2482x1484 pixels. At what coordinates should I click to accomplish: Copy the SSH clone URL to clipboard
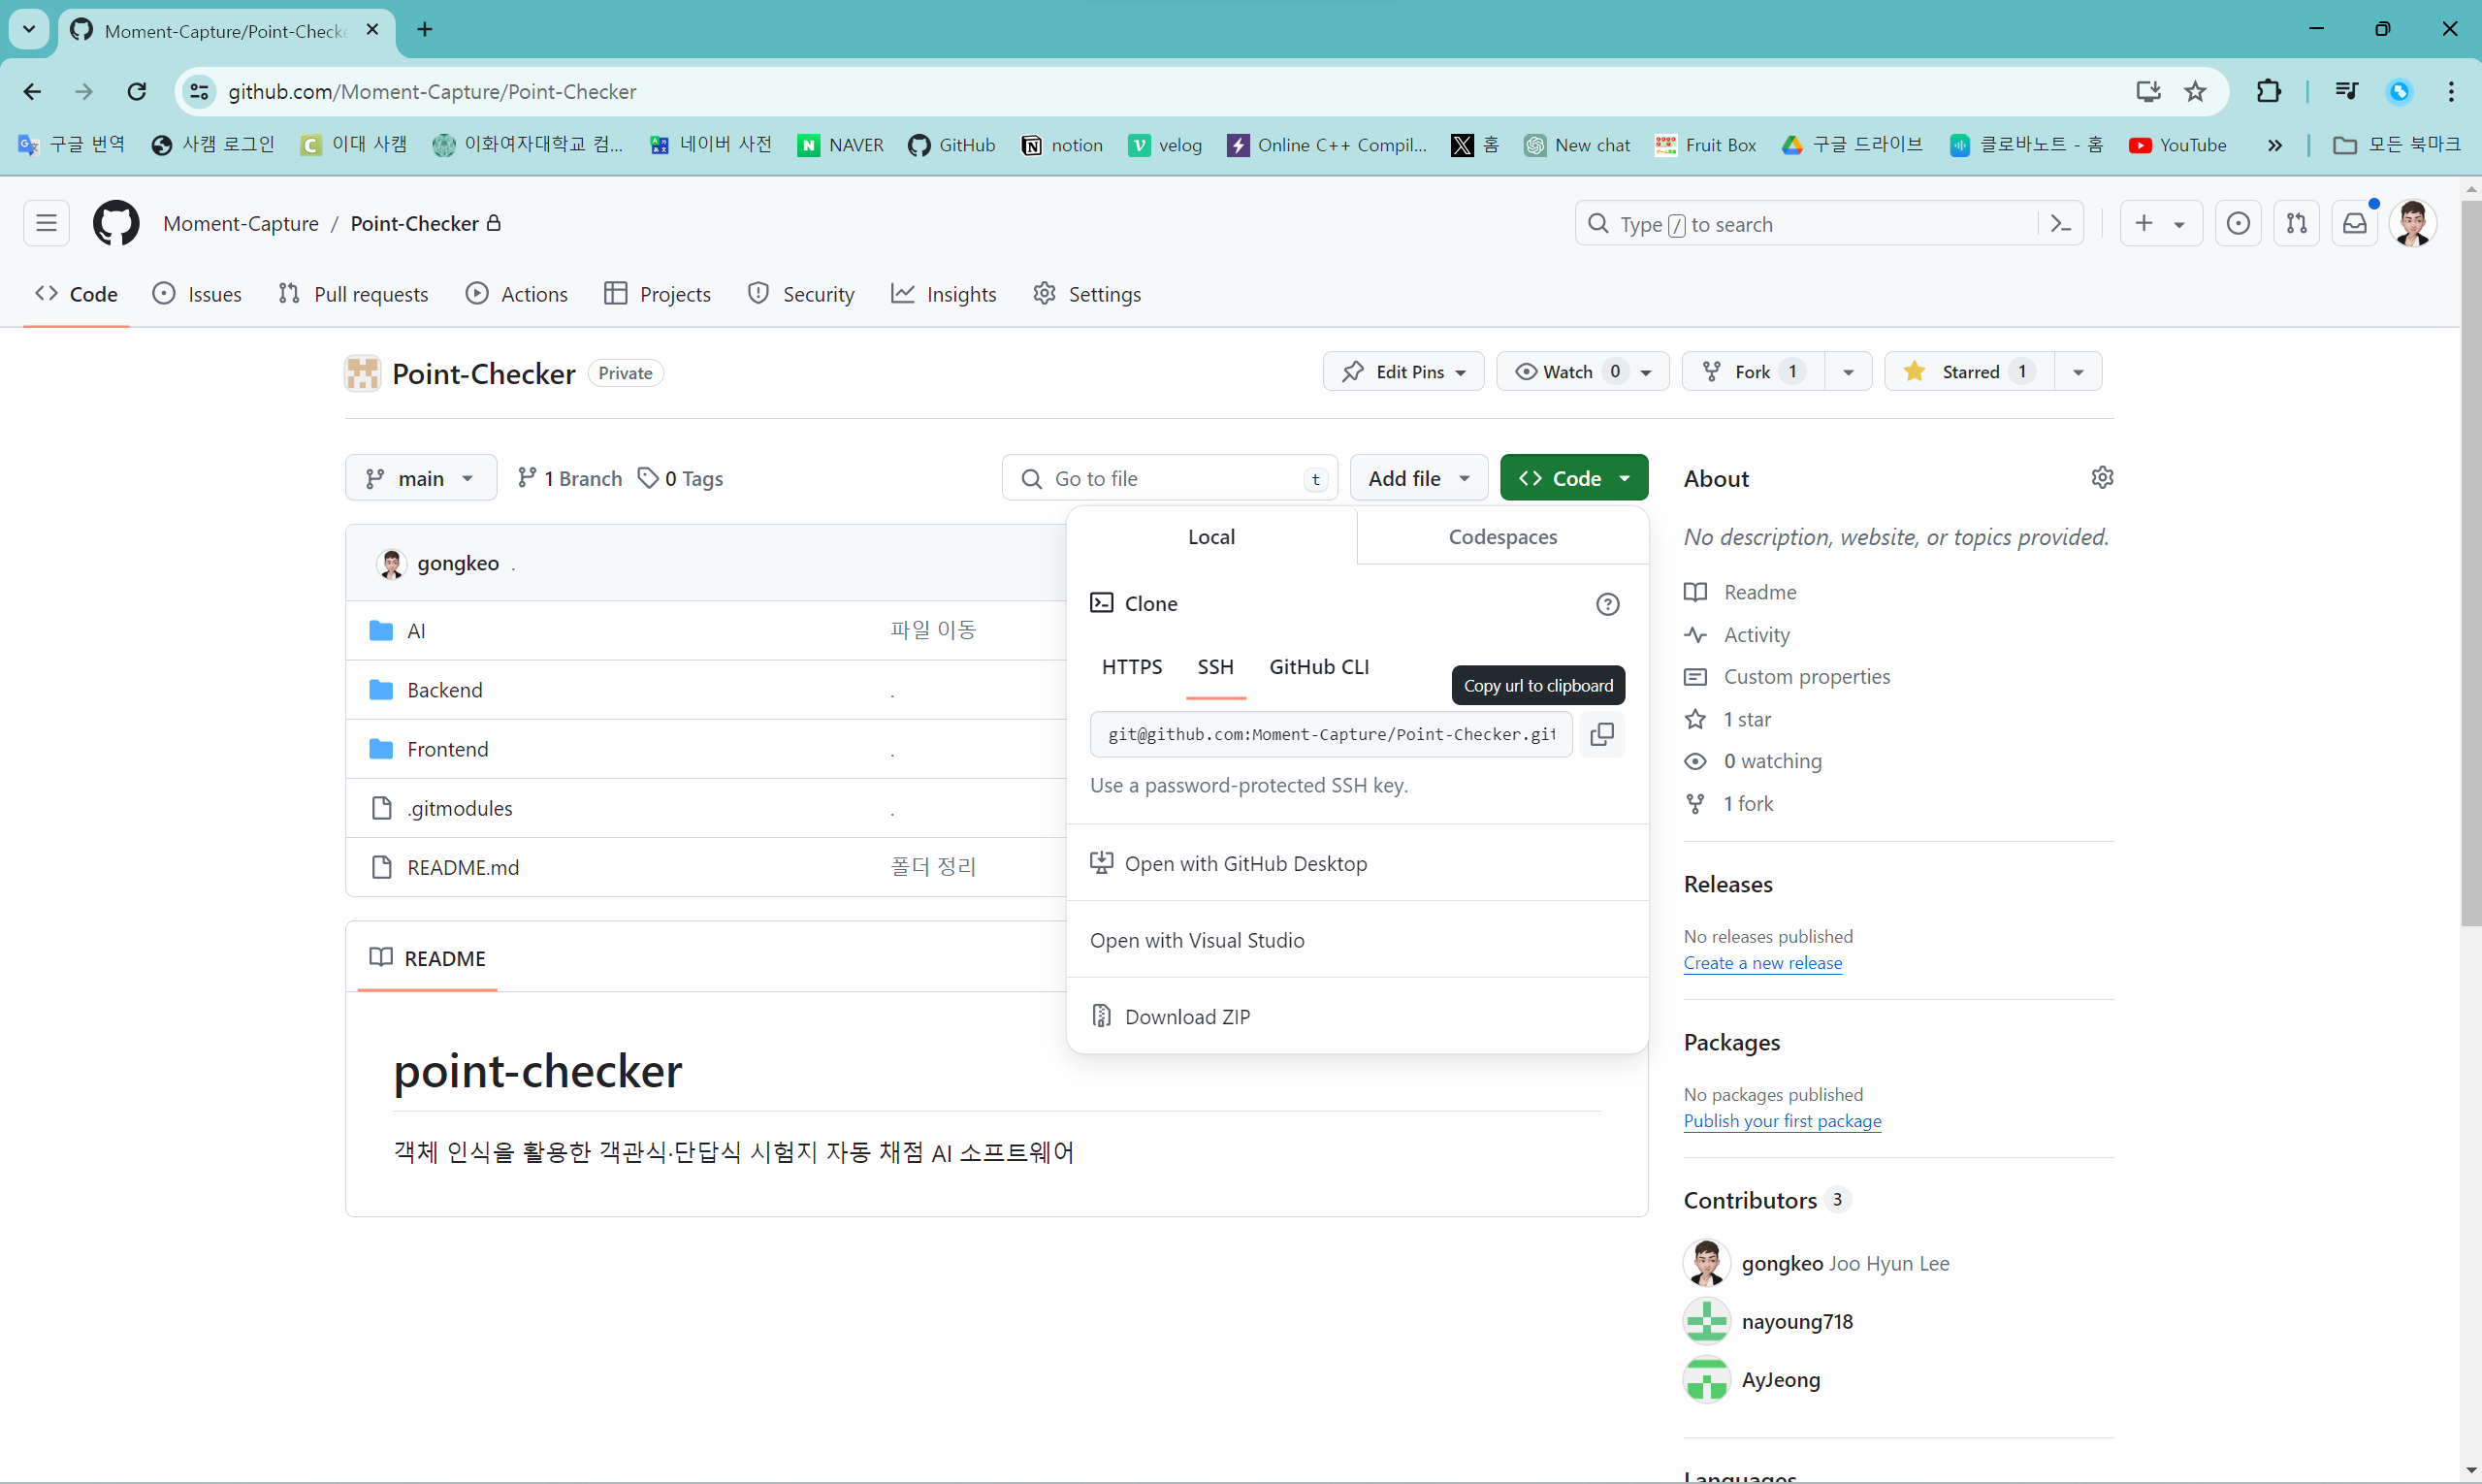point(1601,734)
